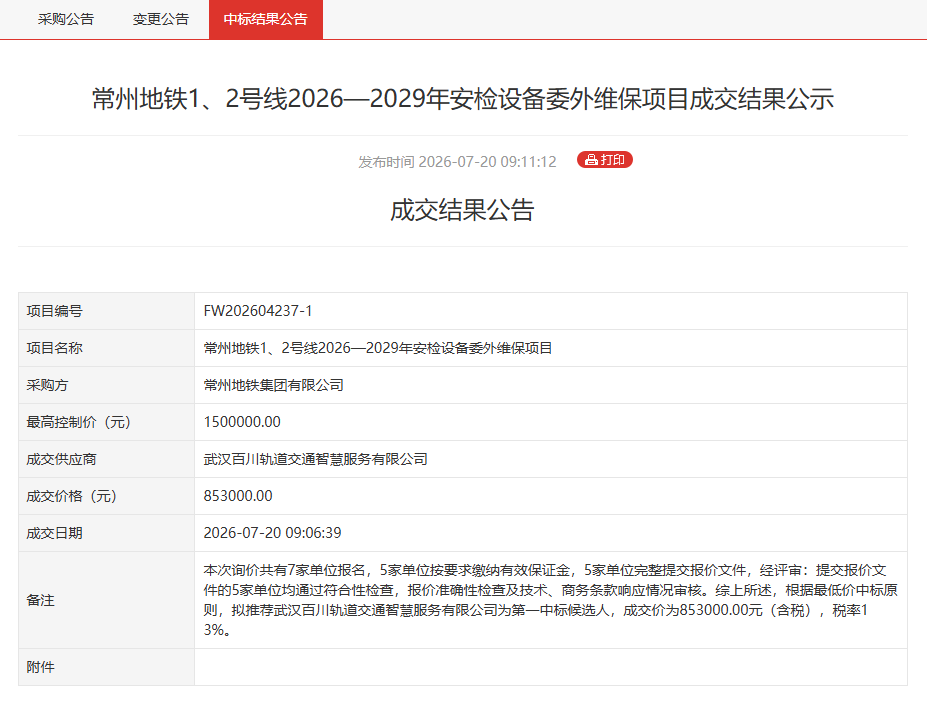The height and width of the screenshot is (727, 927).
Task: Click the 附件 label cell
Action: [106, 667]
